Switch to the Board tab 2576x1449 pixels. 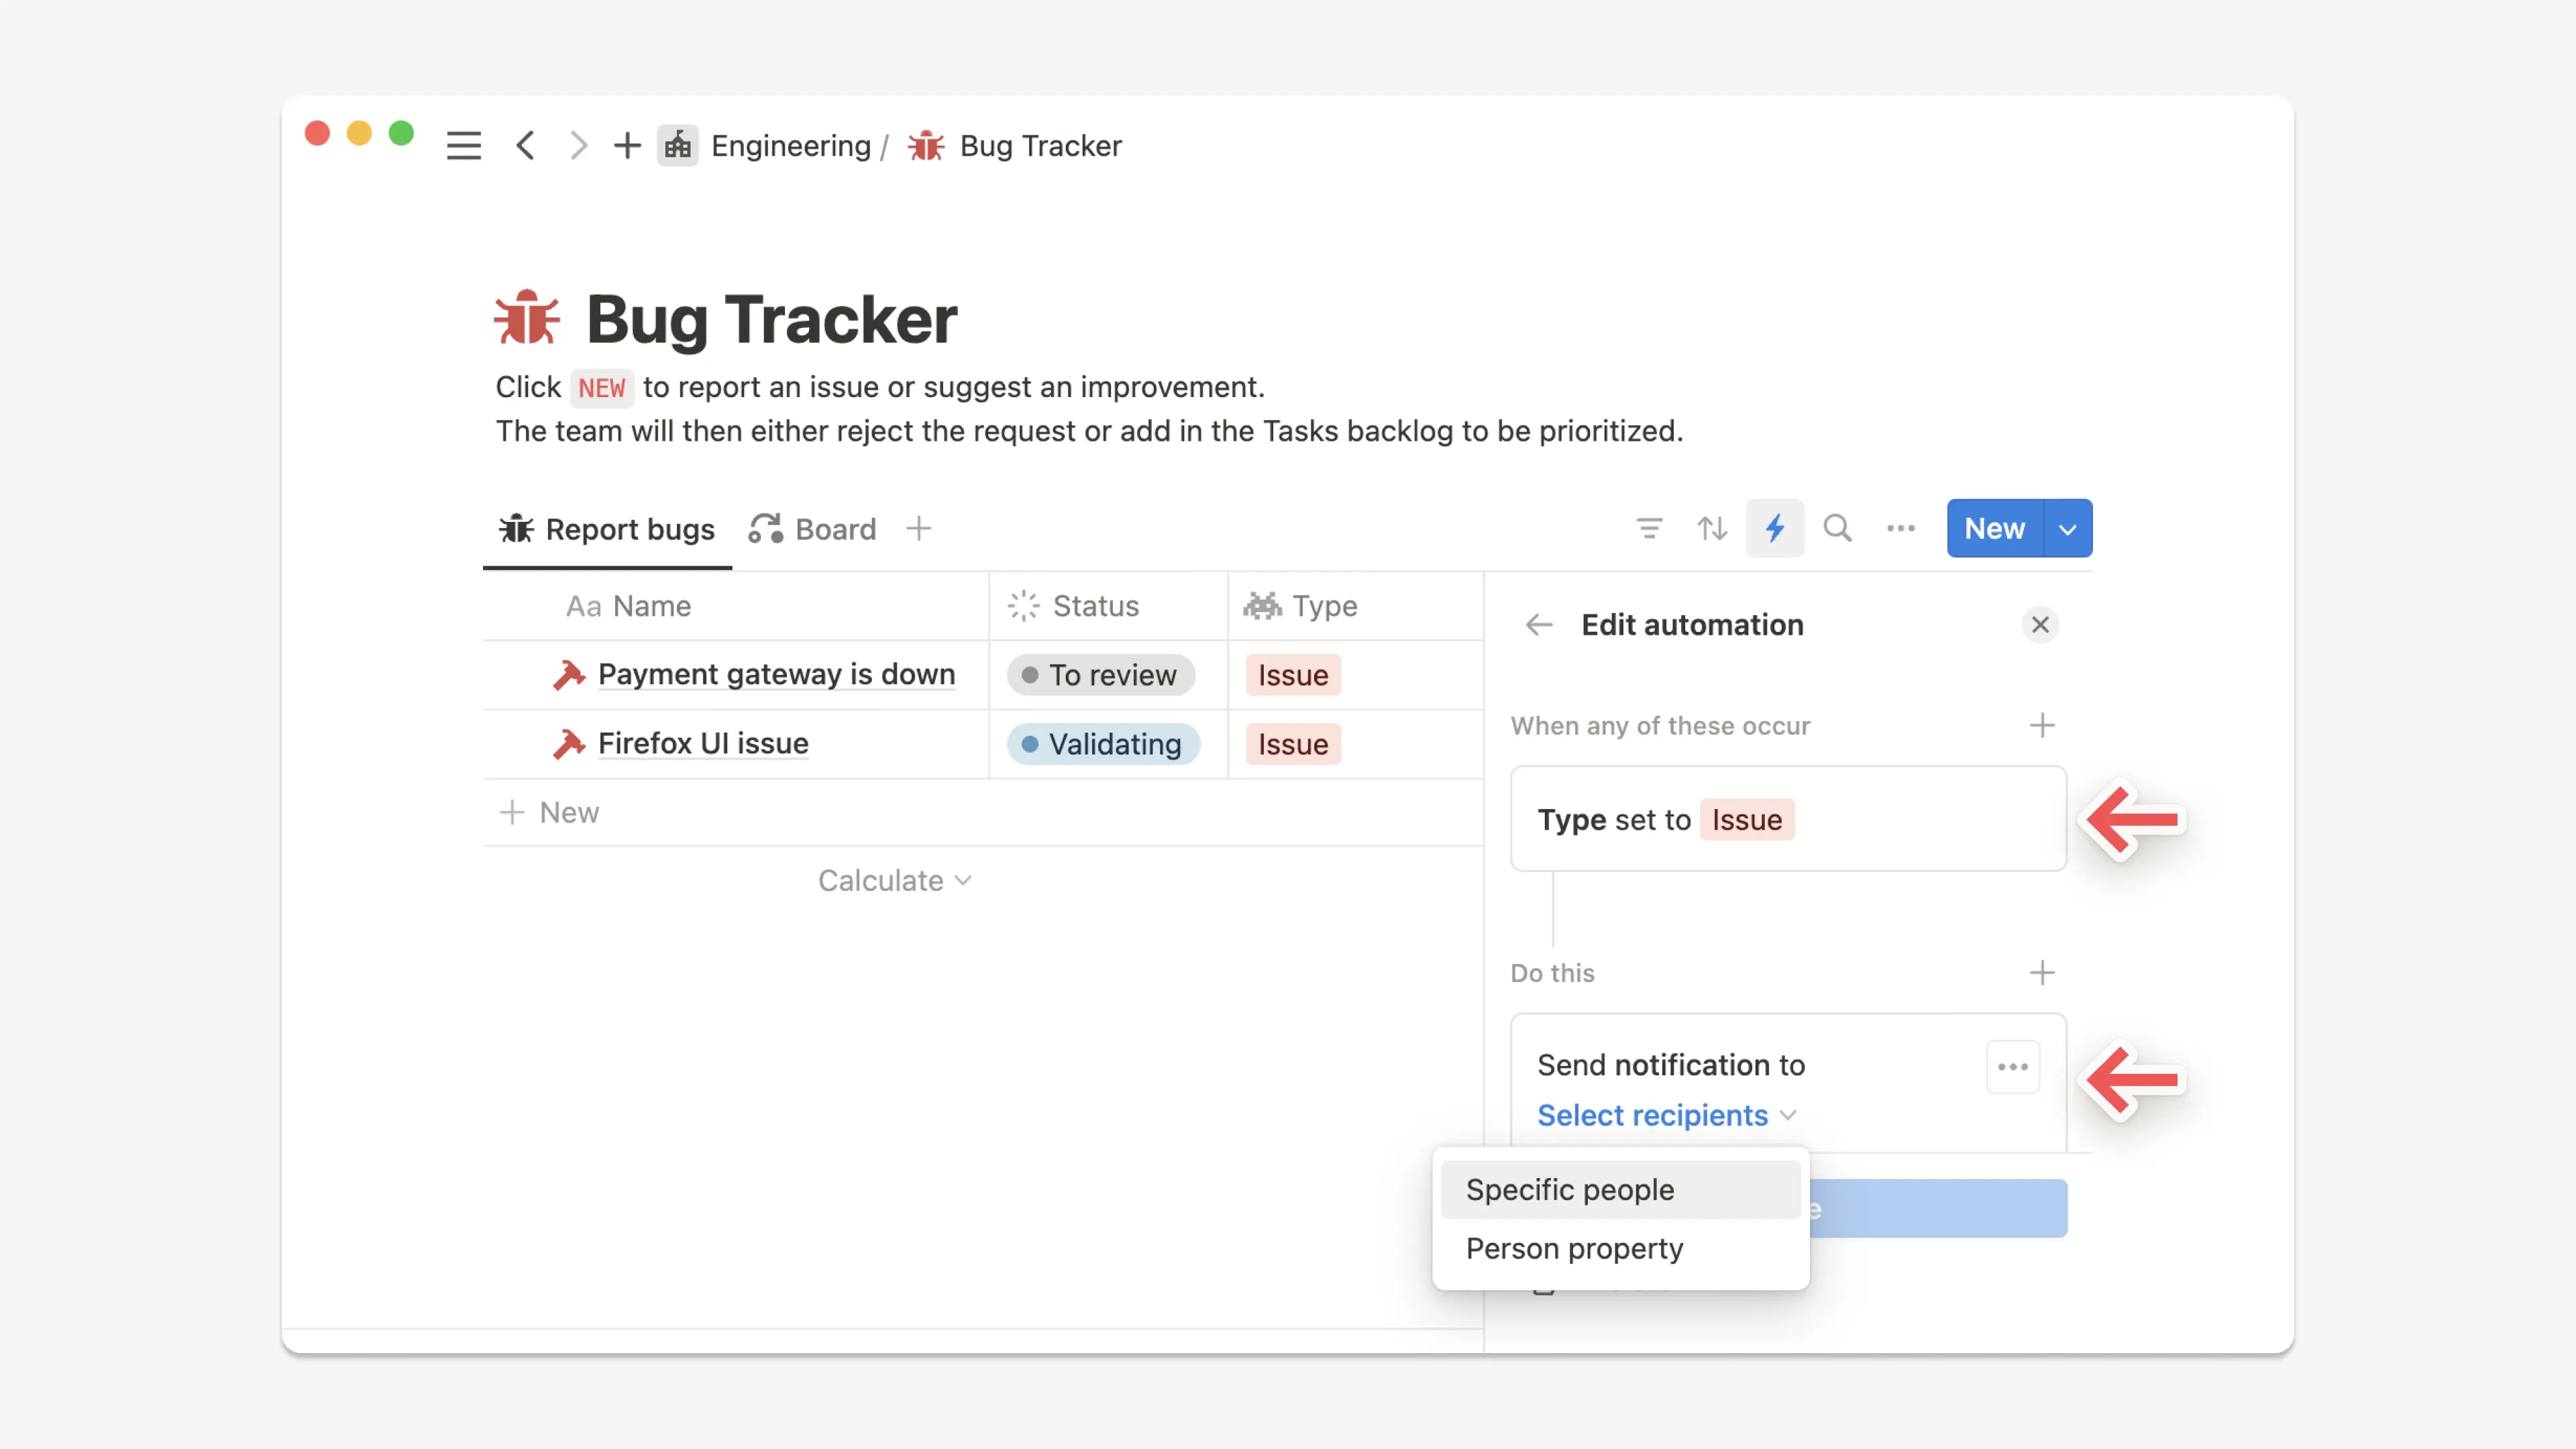(813, 528)
